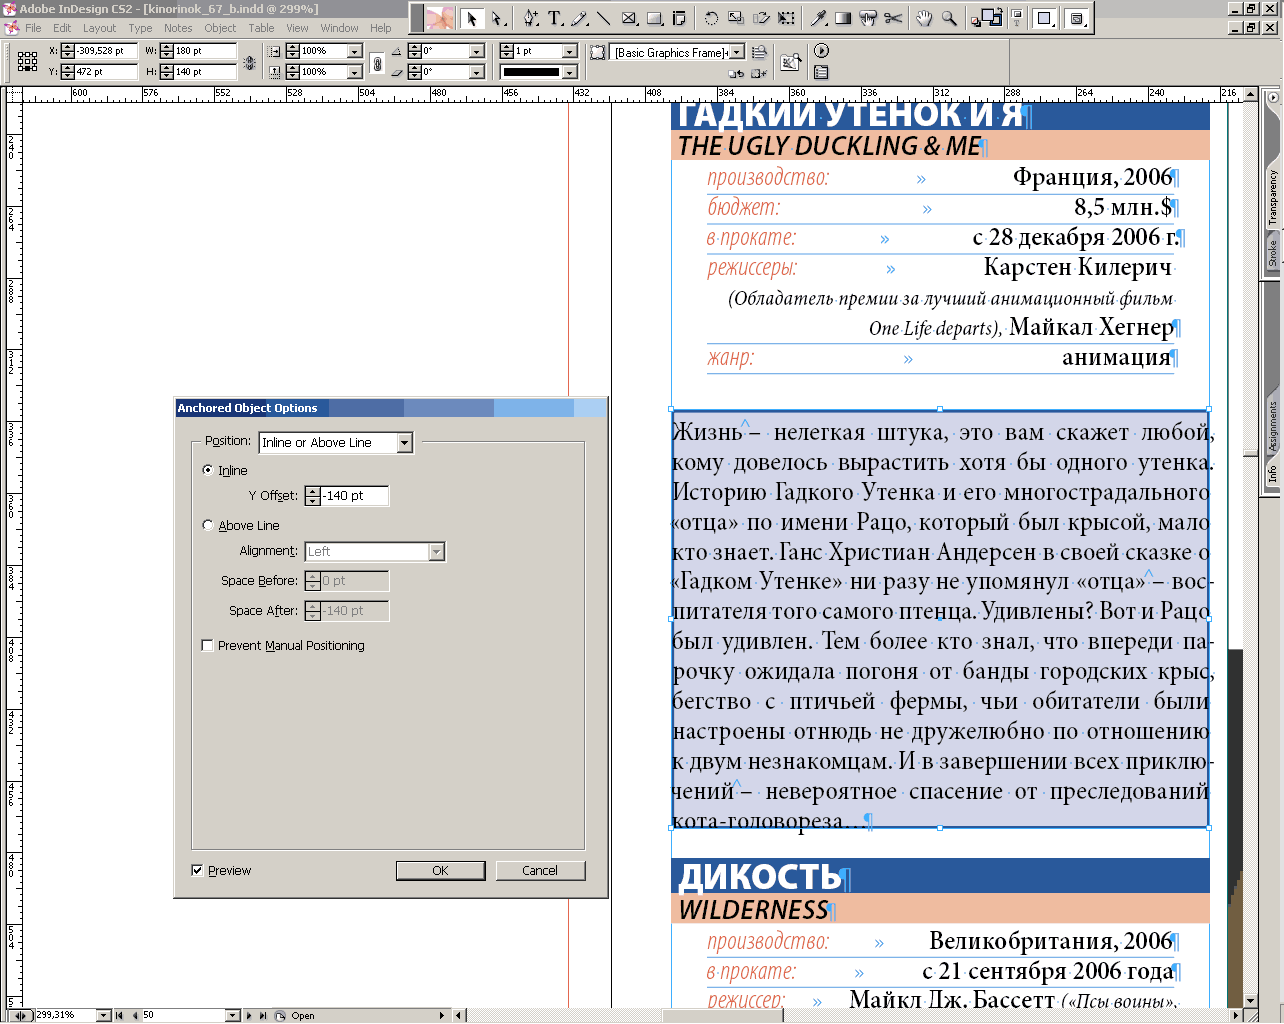1284x1024 pixels.
Task: Select the Pencil tool
Action: (579, 18)
